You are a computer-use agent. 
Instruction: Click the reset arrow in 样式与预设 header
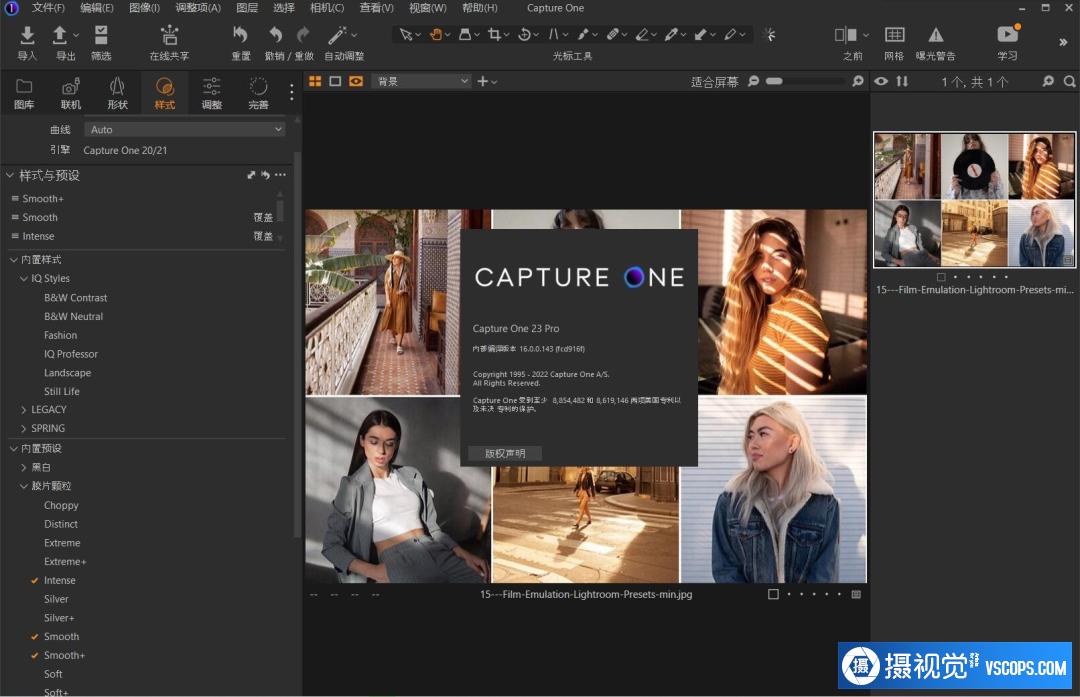(265, 175)
